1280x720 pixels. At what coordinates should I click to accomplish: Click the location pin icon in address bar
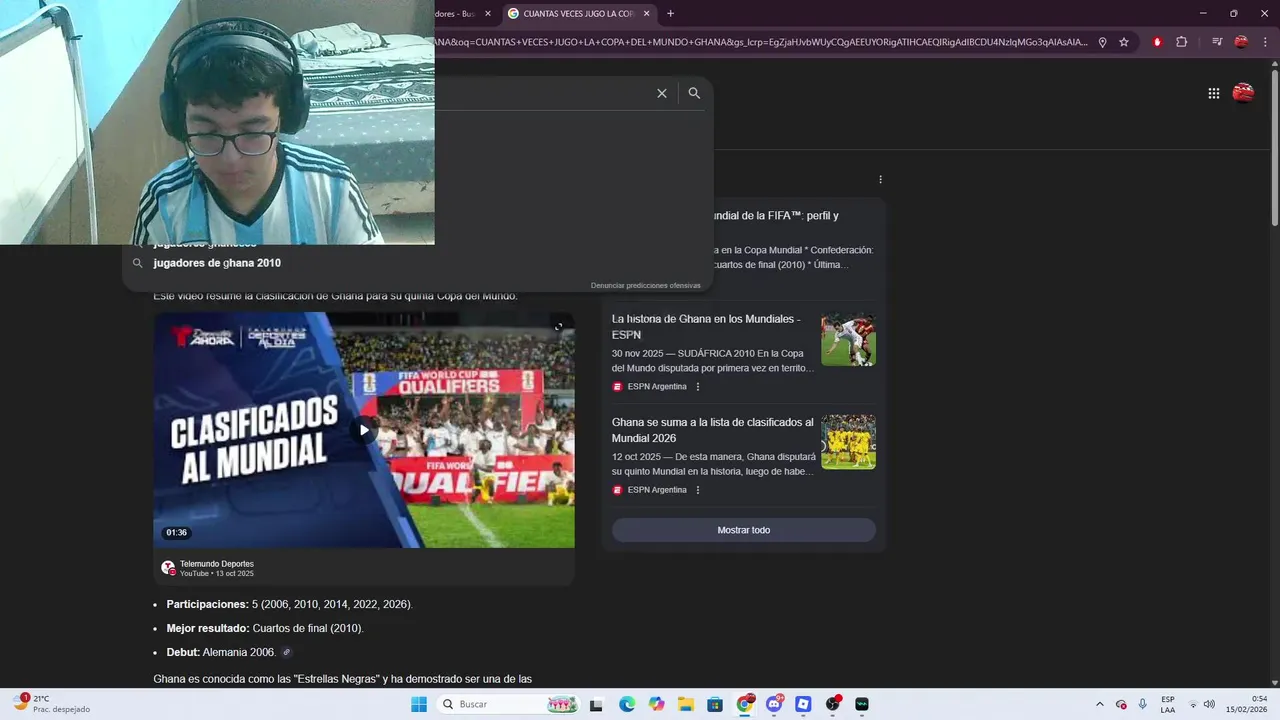click(x=1102, y=42)
